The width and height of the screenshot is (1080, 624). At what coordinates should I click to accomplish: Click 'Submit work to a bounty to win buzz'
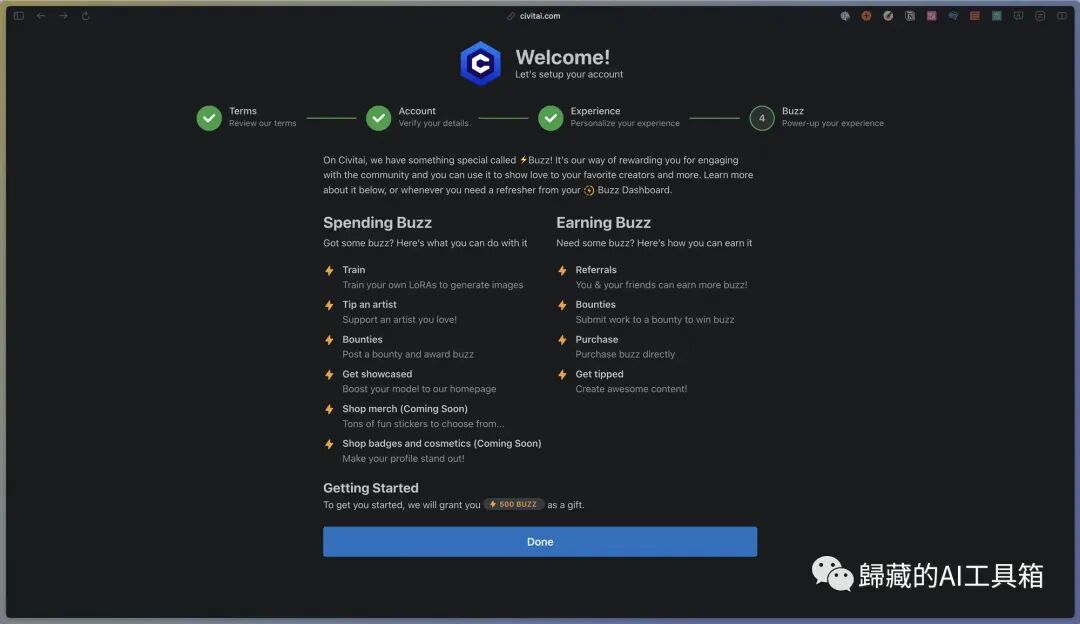click(654, 320)
